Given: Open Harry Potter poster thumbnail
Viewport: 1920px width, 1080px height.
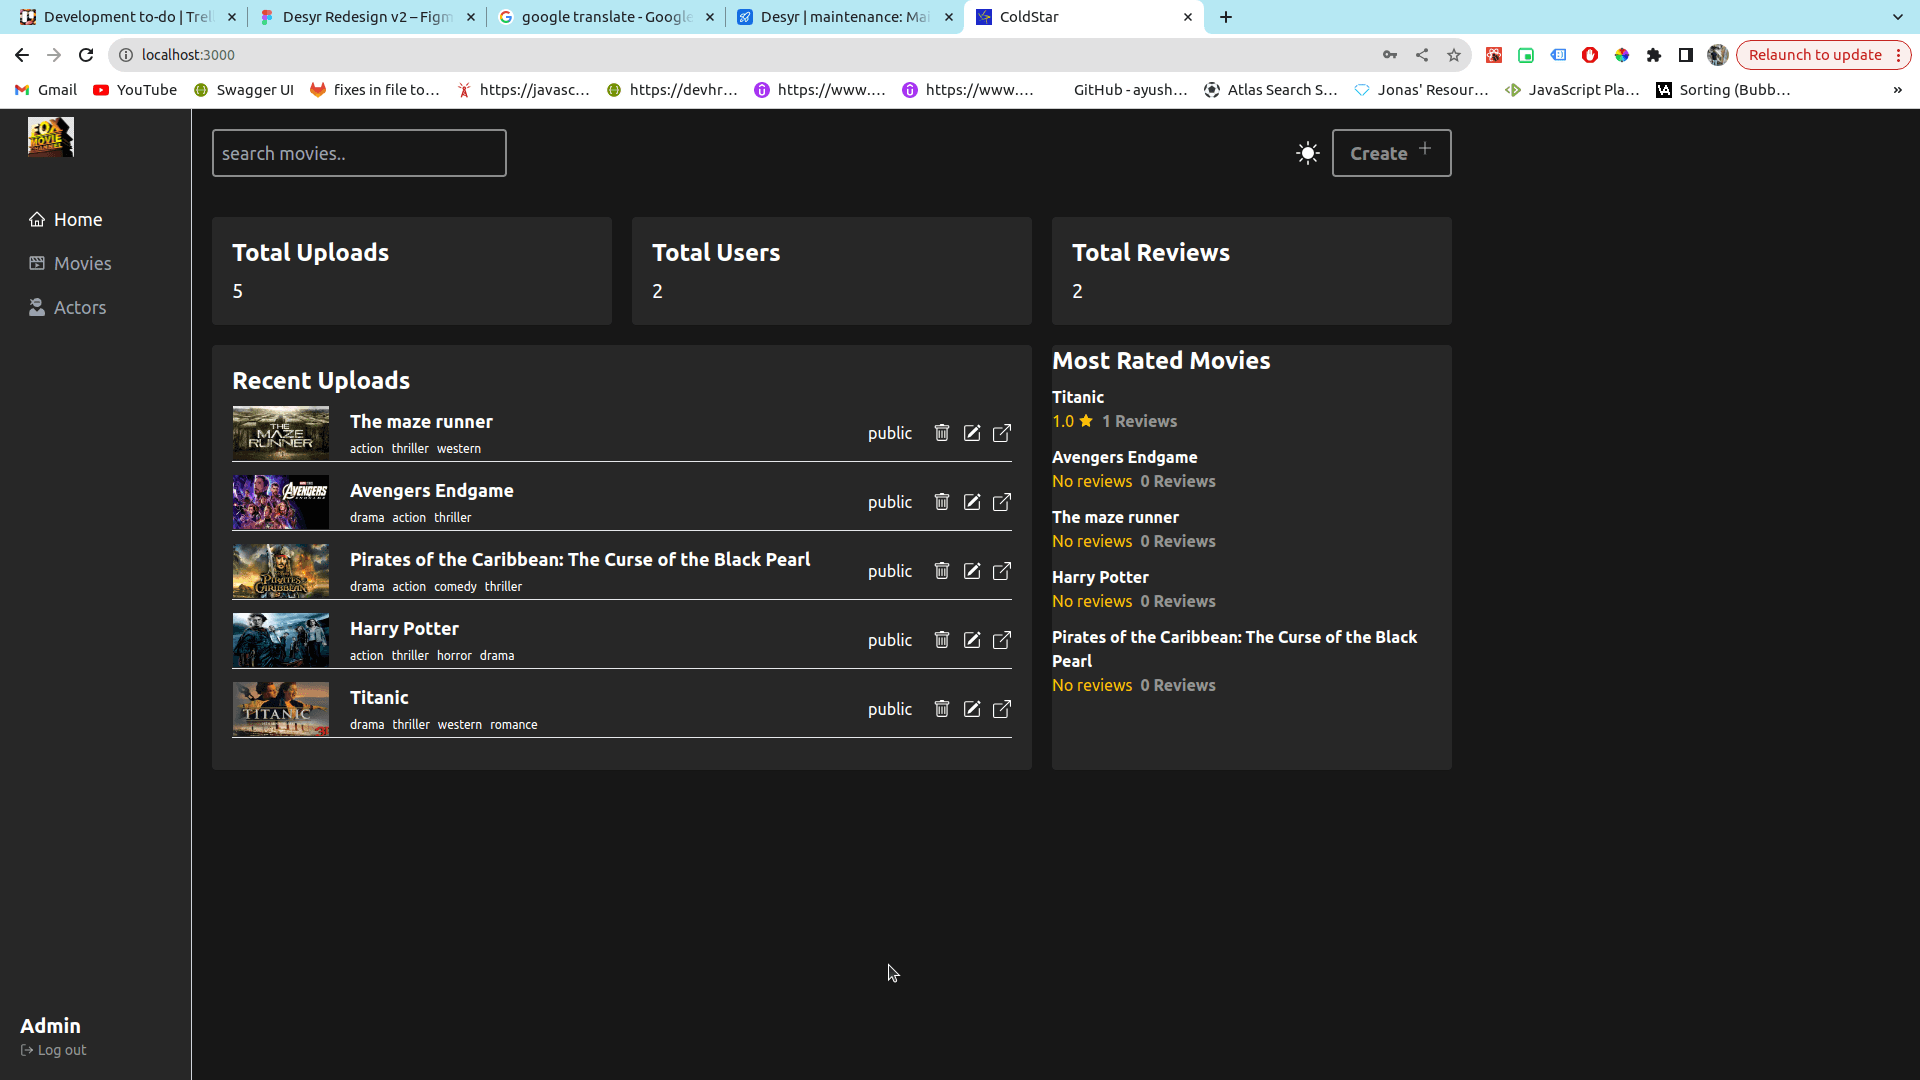Looking at the screenshot, I should [x=281, y=640].
